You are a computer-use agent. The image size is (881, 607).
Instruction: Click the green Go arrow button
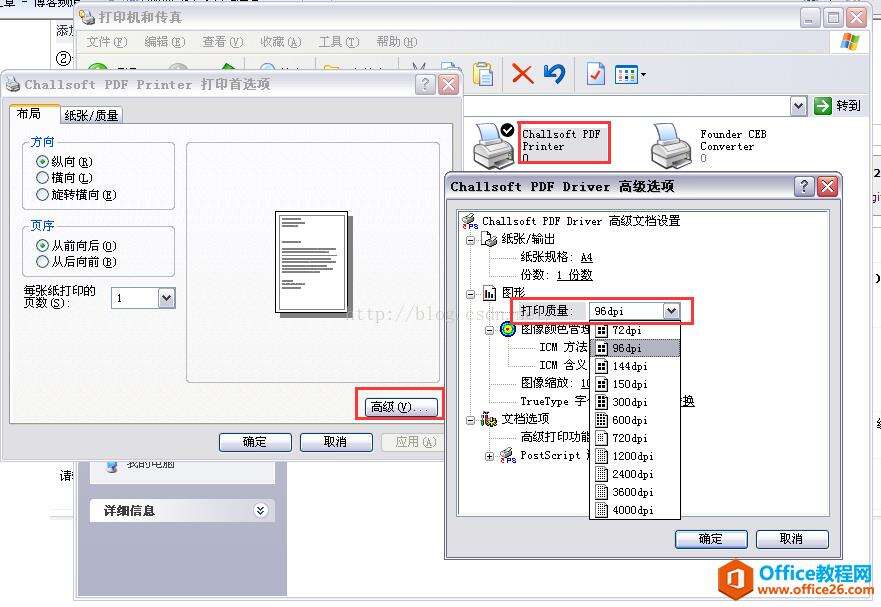tap(823, 106)
